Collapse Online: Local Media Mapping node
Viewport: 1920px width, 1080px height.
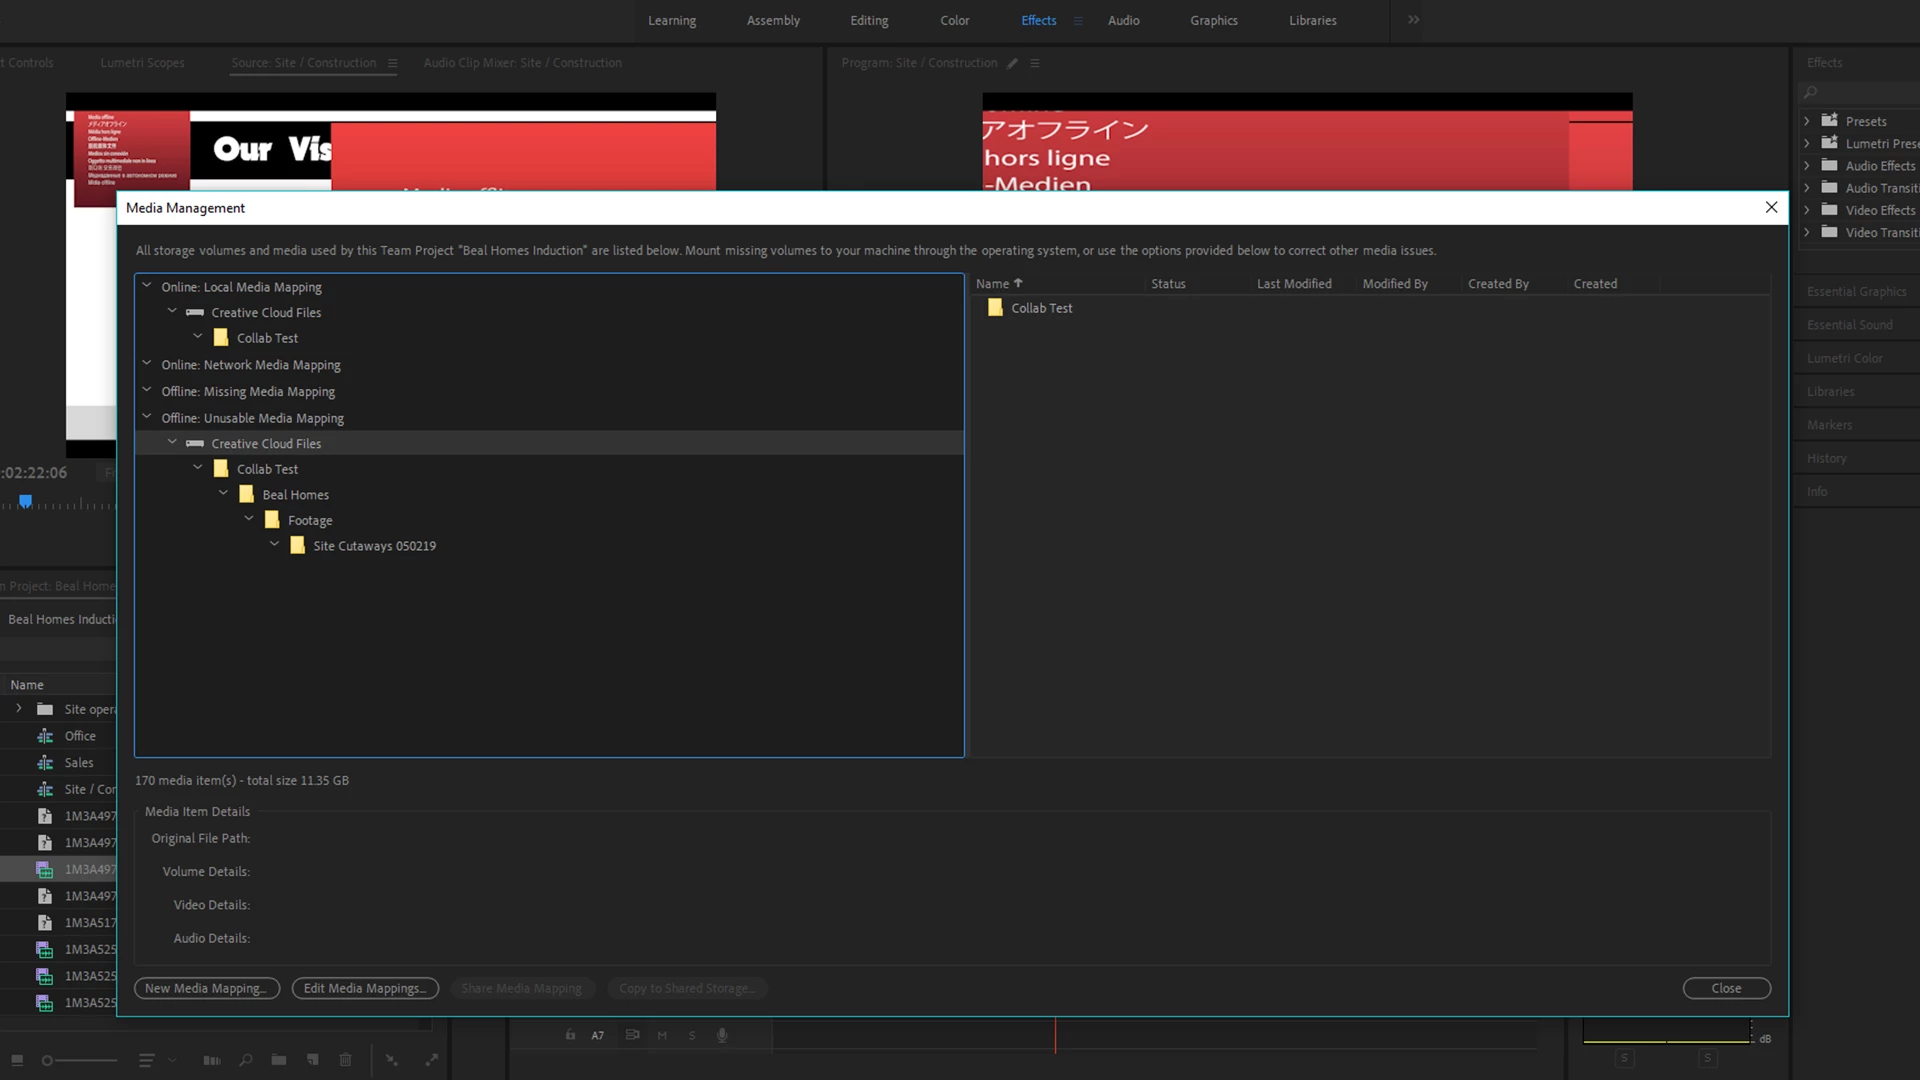tap(147, 286)
